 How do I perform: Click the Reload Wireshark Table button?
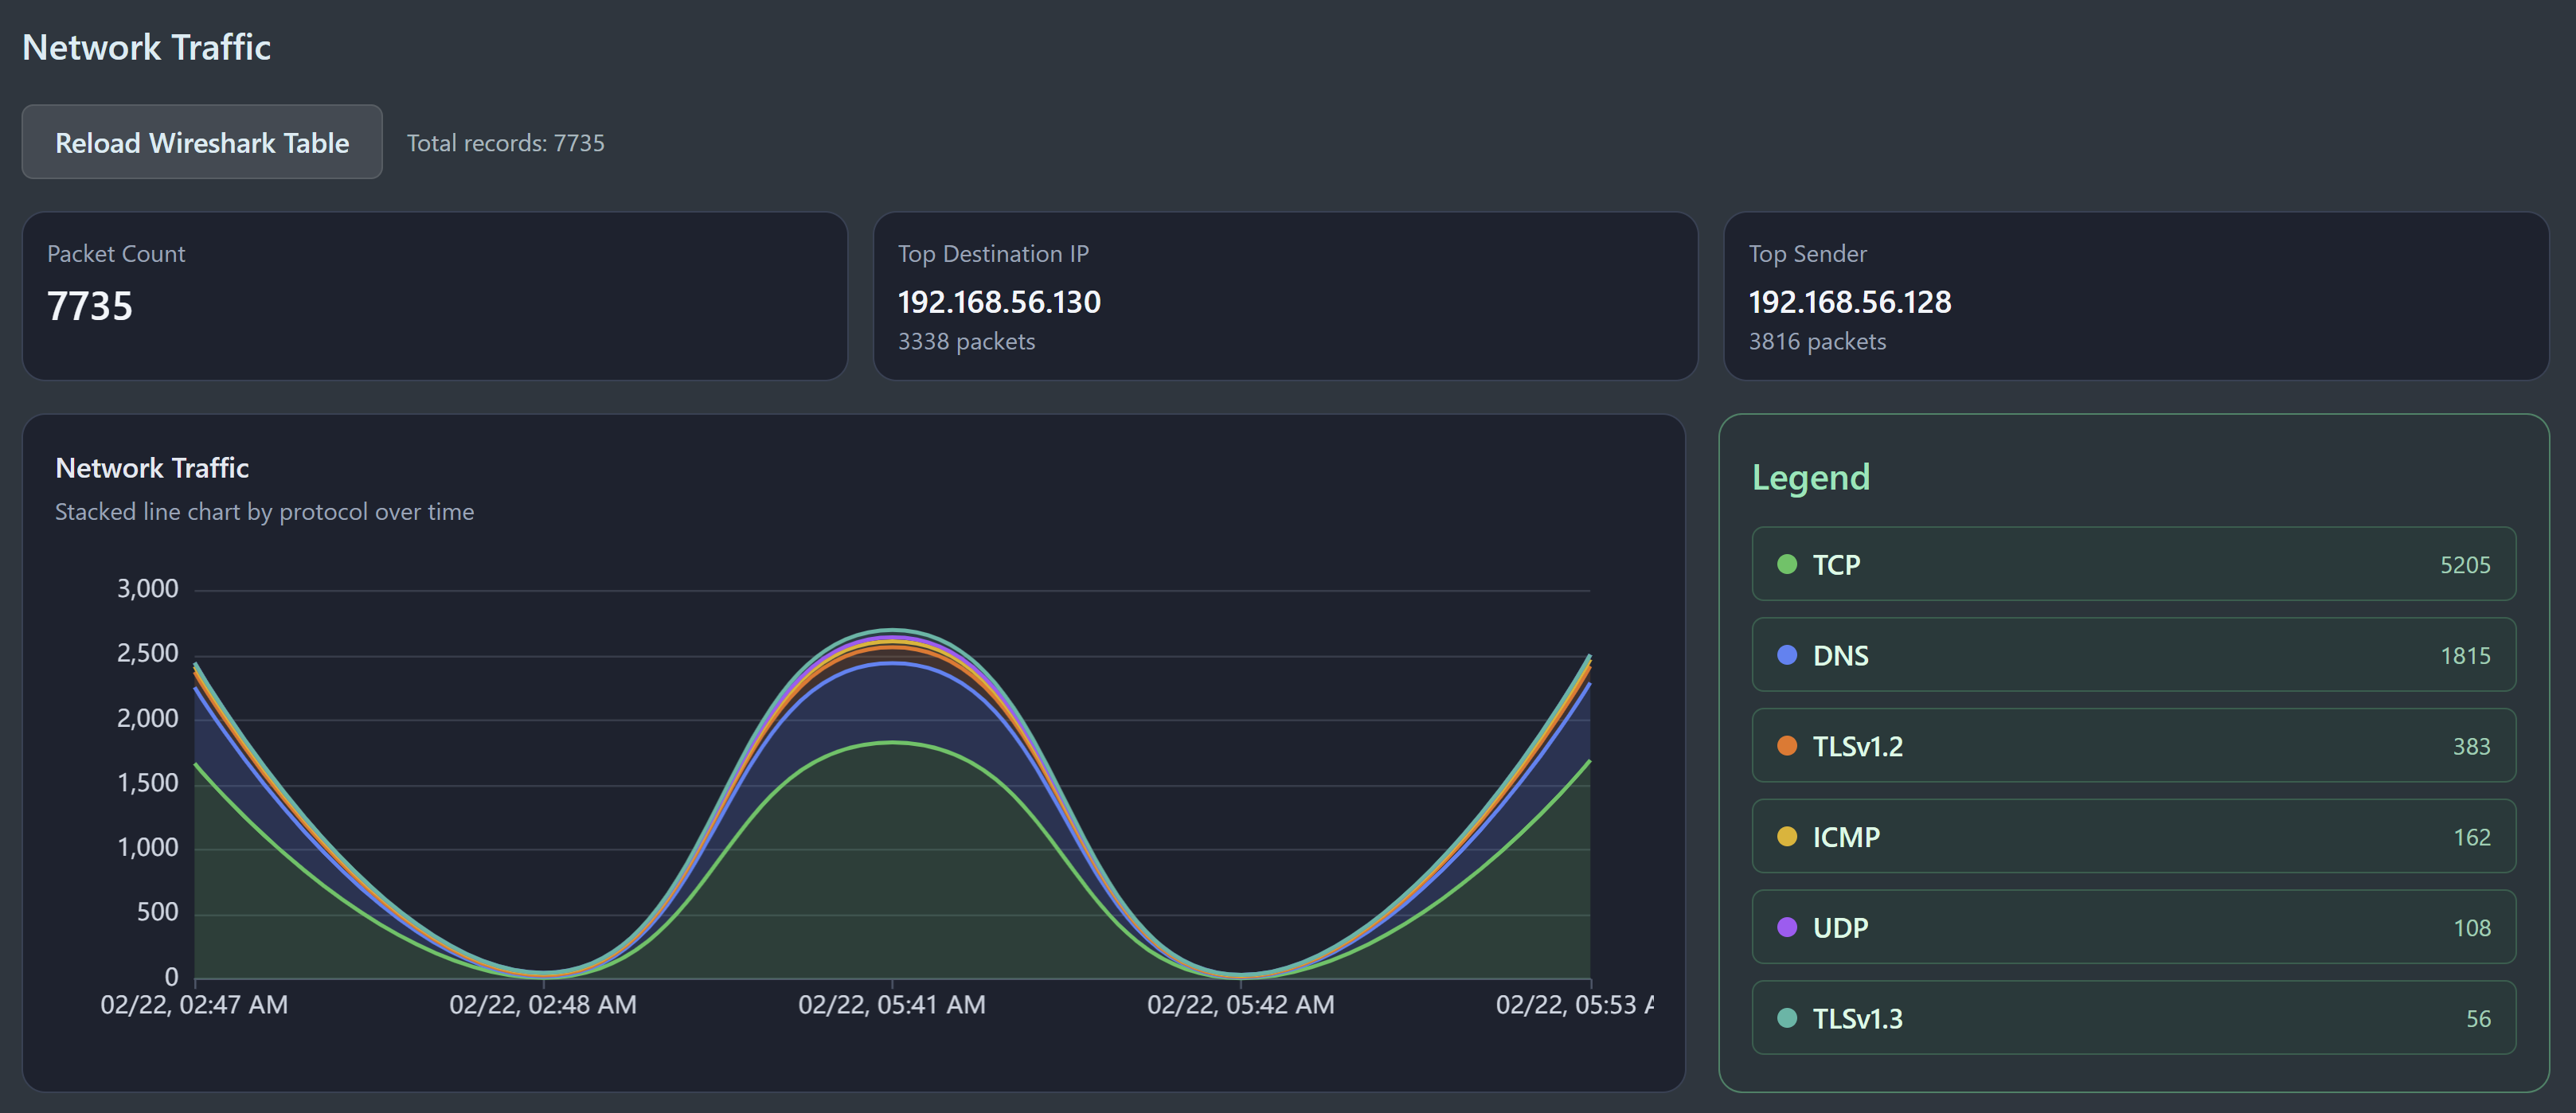[x=201, y=142]
